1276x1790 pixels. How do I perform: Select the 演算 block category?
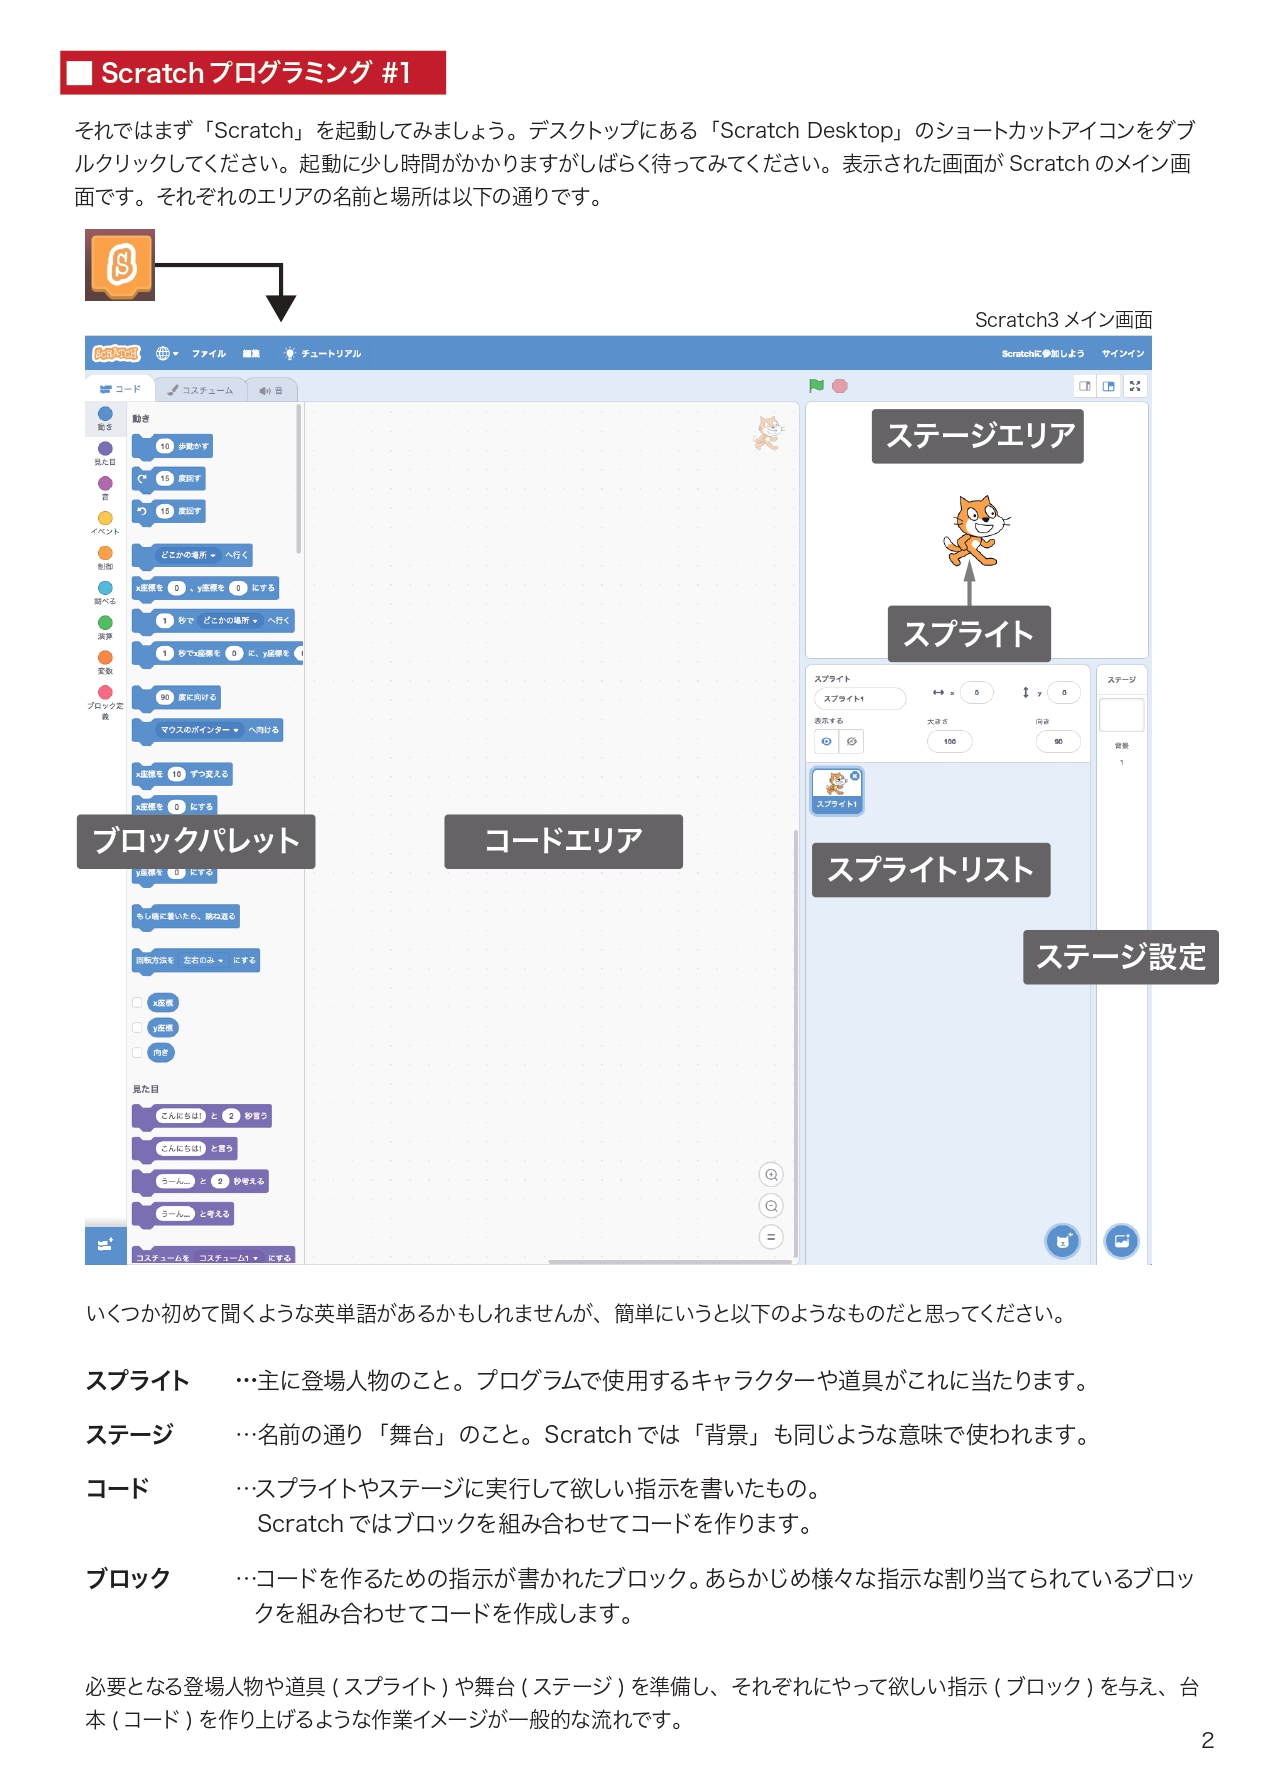[105, 627]
